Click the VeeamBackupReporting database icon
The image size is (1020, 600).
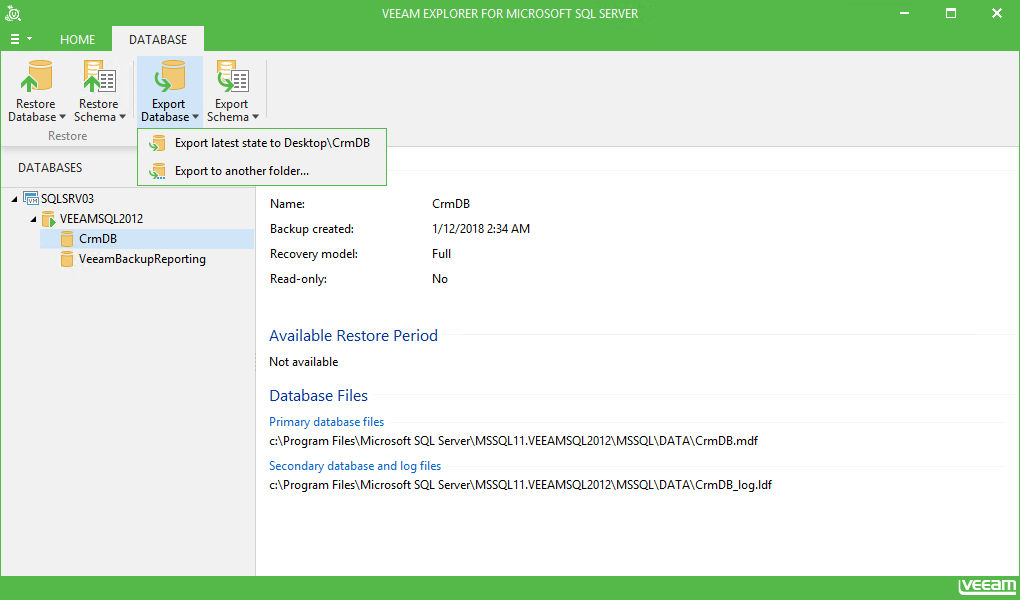[x=66, y=259]
